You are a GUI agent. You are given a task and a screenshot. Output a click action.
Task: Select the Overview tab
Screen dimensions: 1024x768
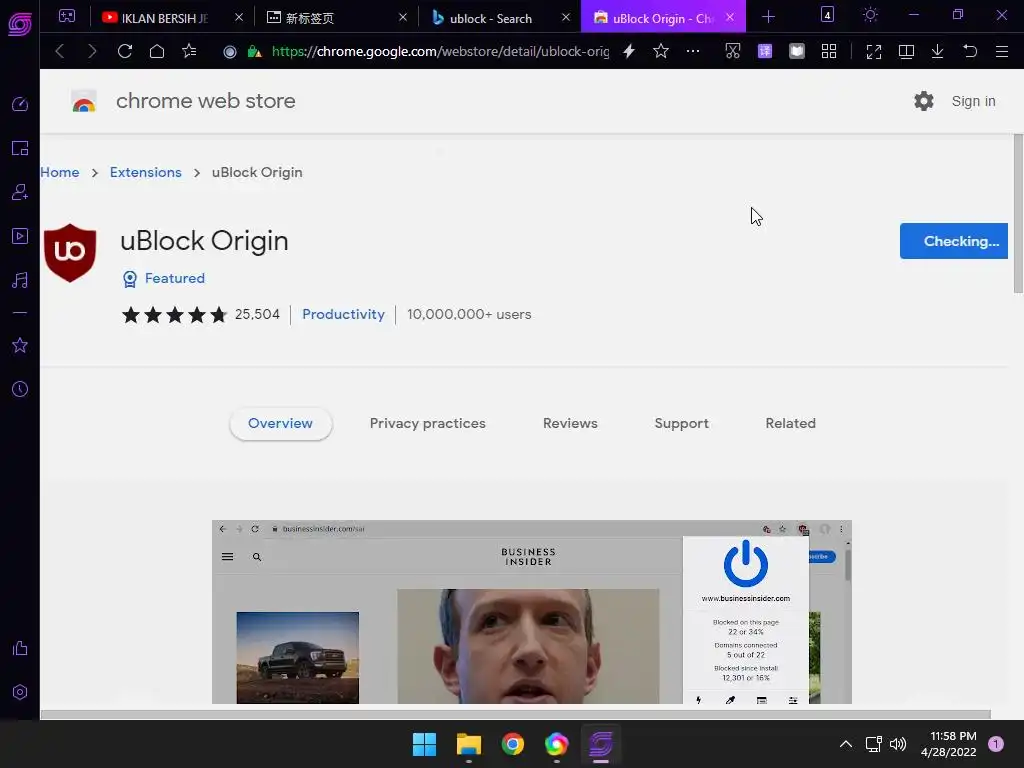[x=281, y=423]
